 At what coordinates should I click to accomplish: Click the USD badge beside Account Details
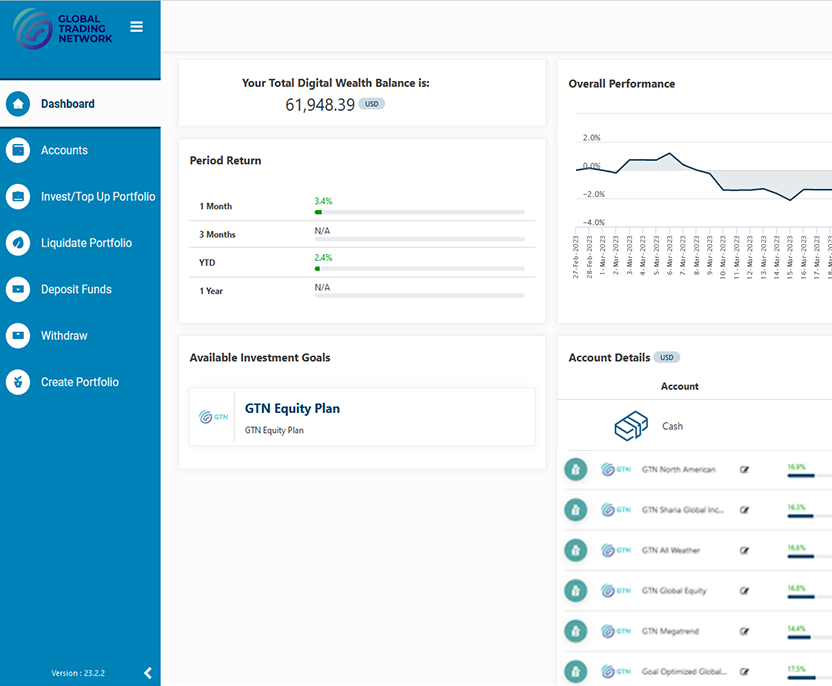point(666,358)
